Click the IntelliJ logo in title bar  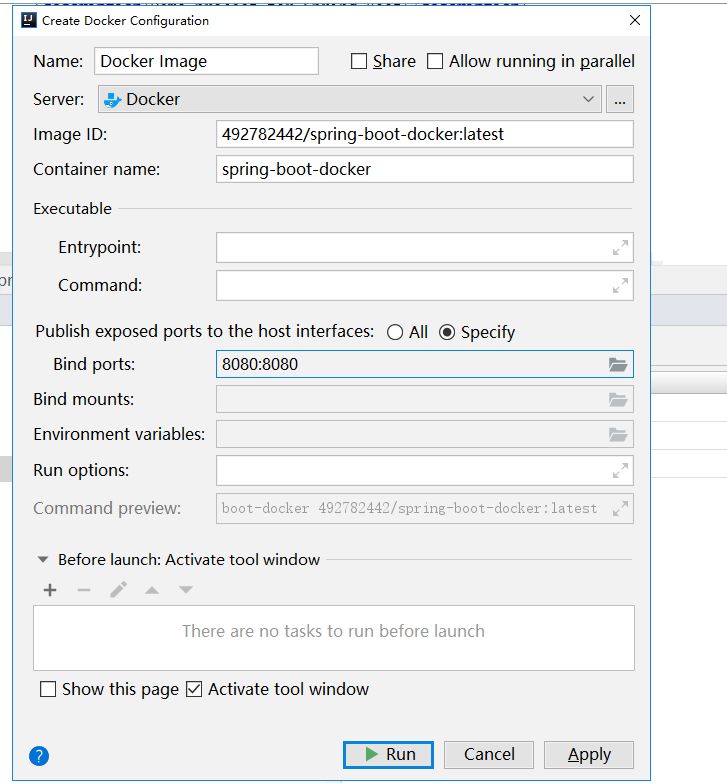pos(29,20)
